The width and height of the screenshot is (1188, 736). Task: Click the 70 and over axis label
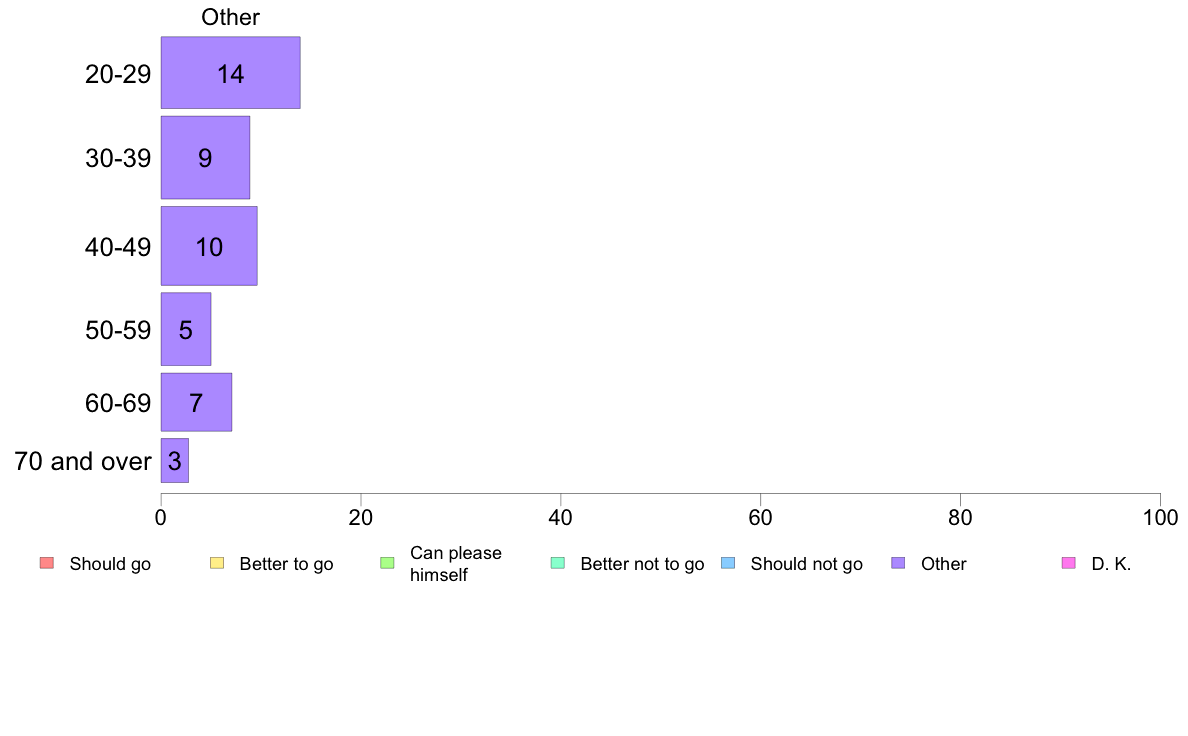tap(83, 461)
